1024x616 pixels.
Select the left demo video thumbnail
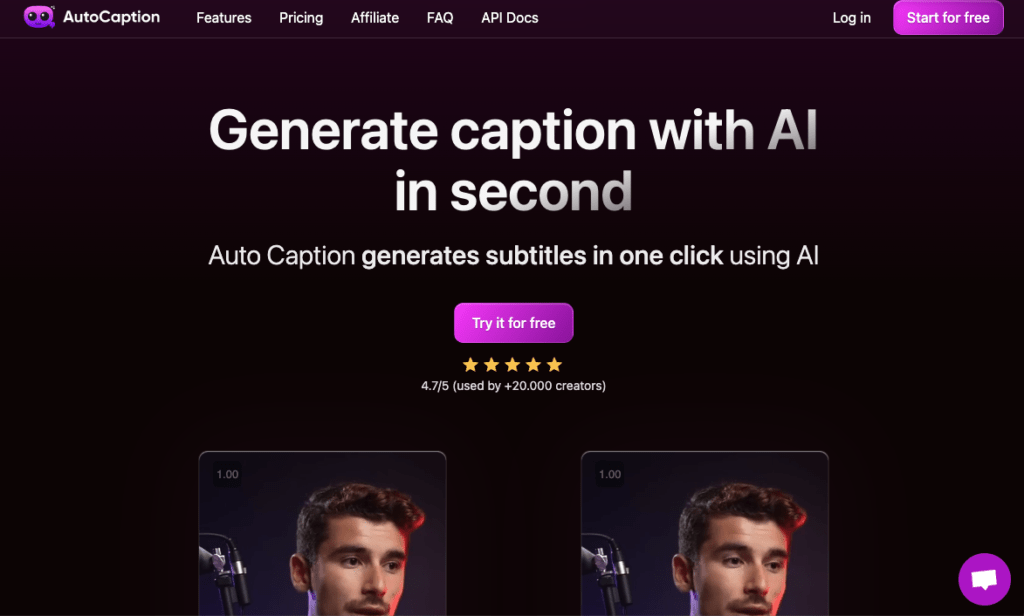tap(323, 533)
